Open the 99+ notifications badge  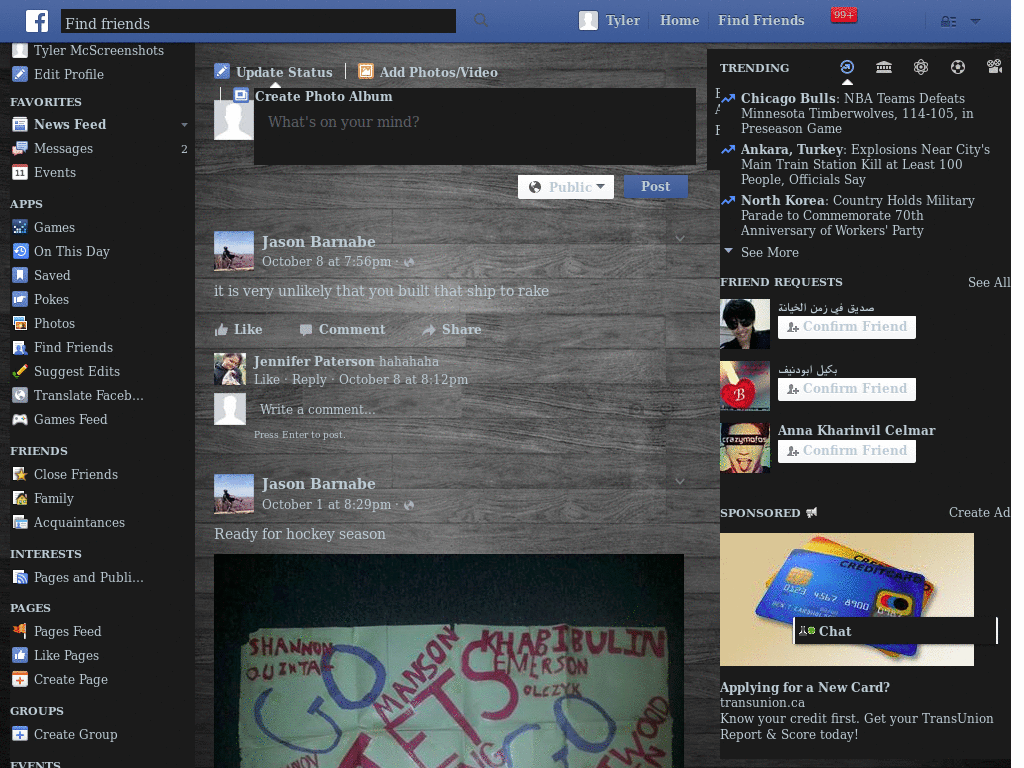point(843,14)
